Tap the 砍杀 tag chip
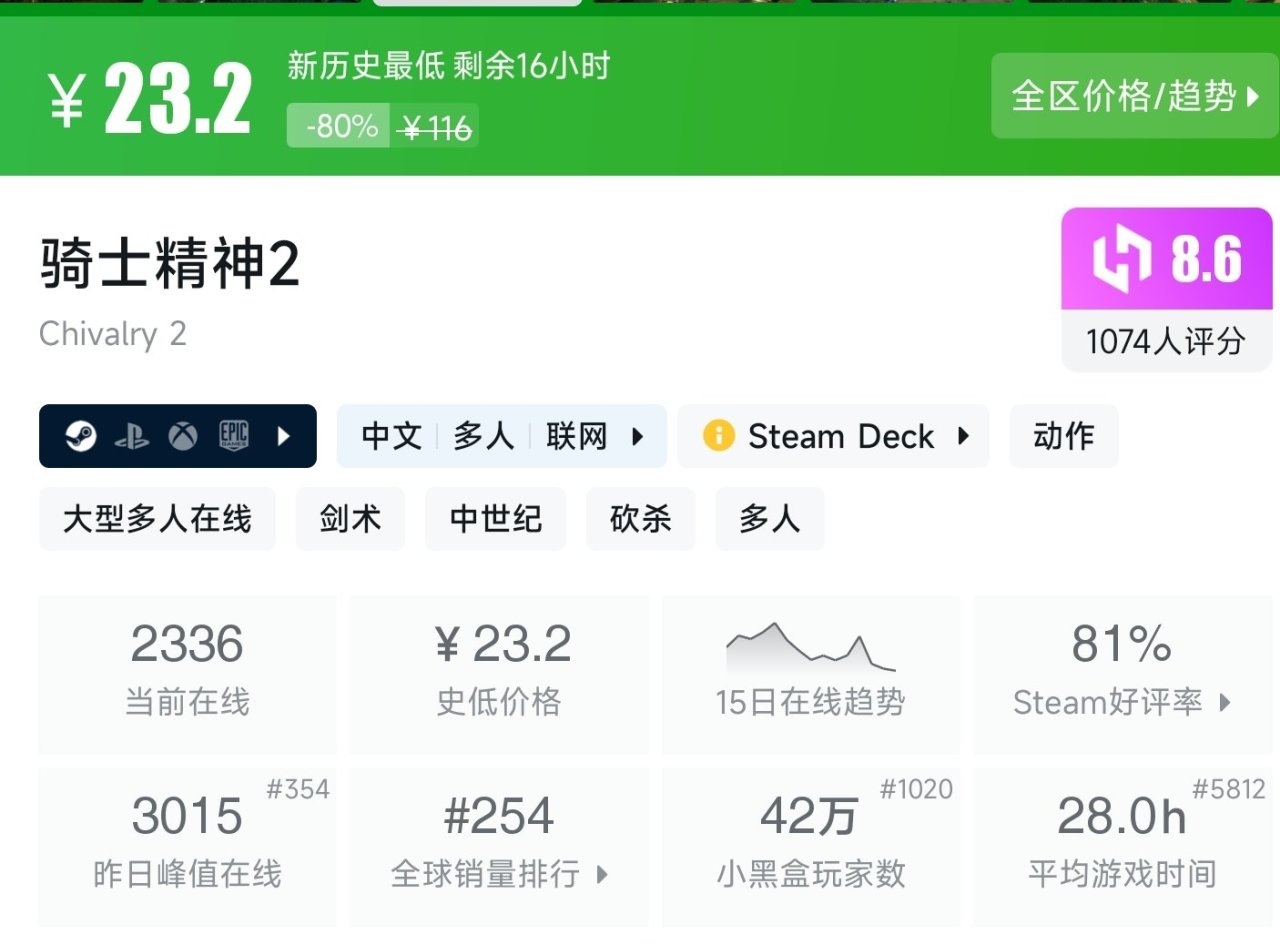1280x945 pixels. tap(640, 519)
